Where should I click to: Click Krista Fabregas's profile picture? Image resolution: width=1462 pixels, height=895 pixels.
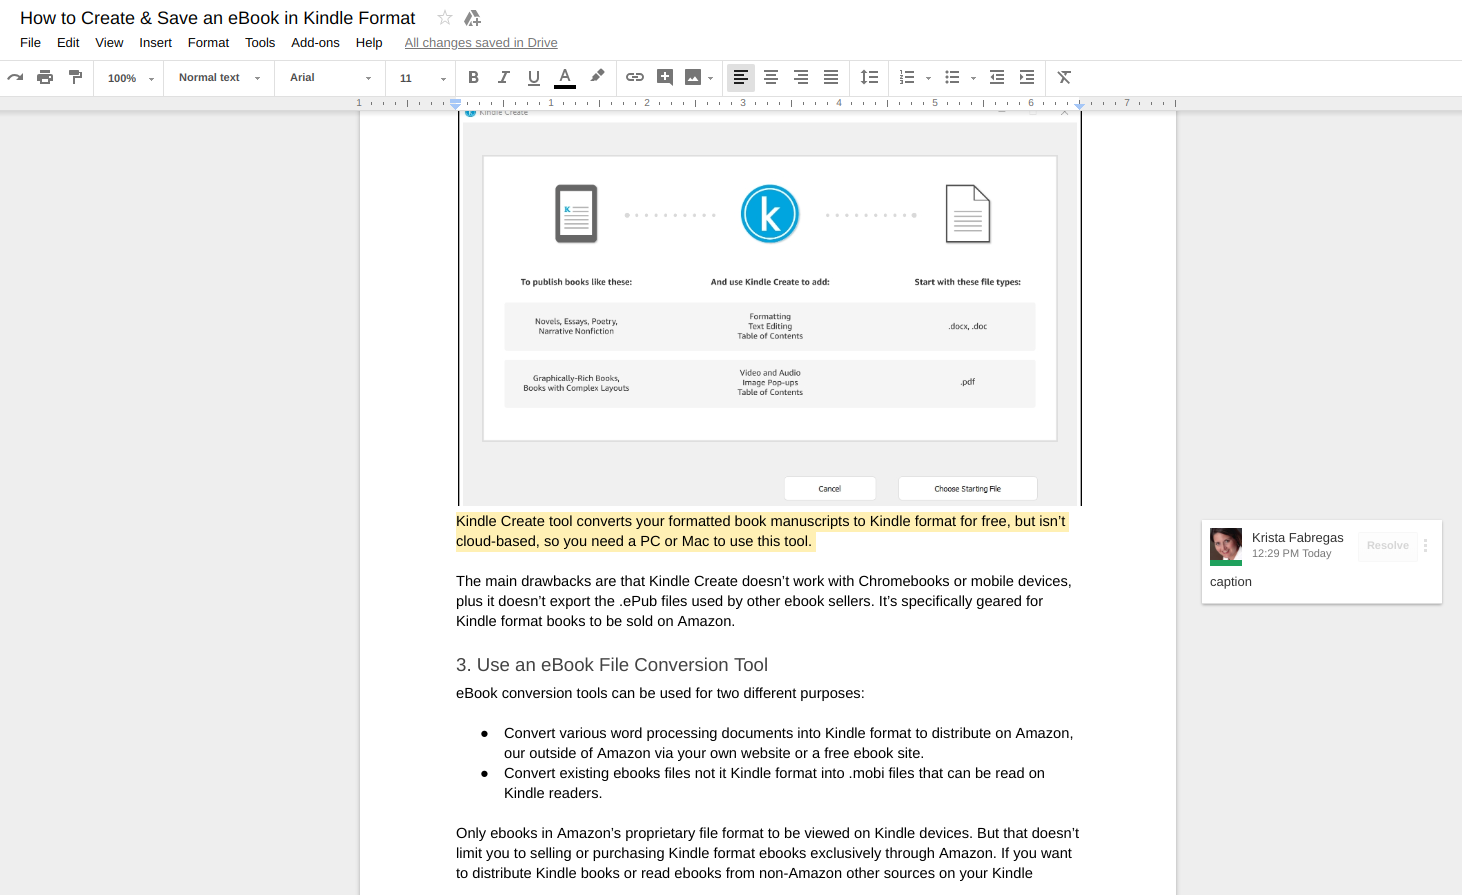1226,547
